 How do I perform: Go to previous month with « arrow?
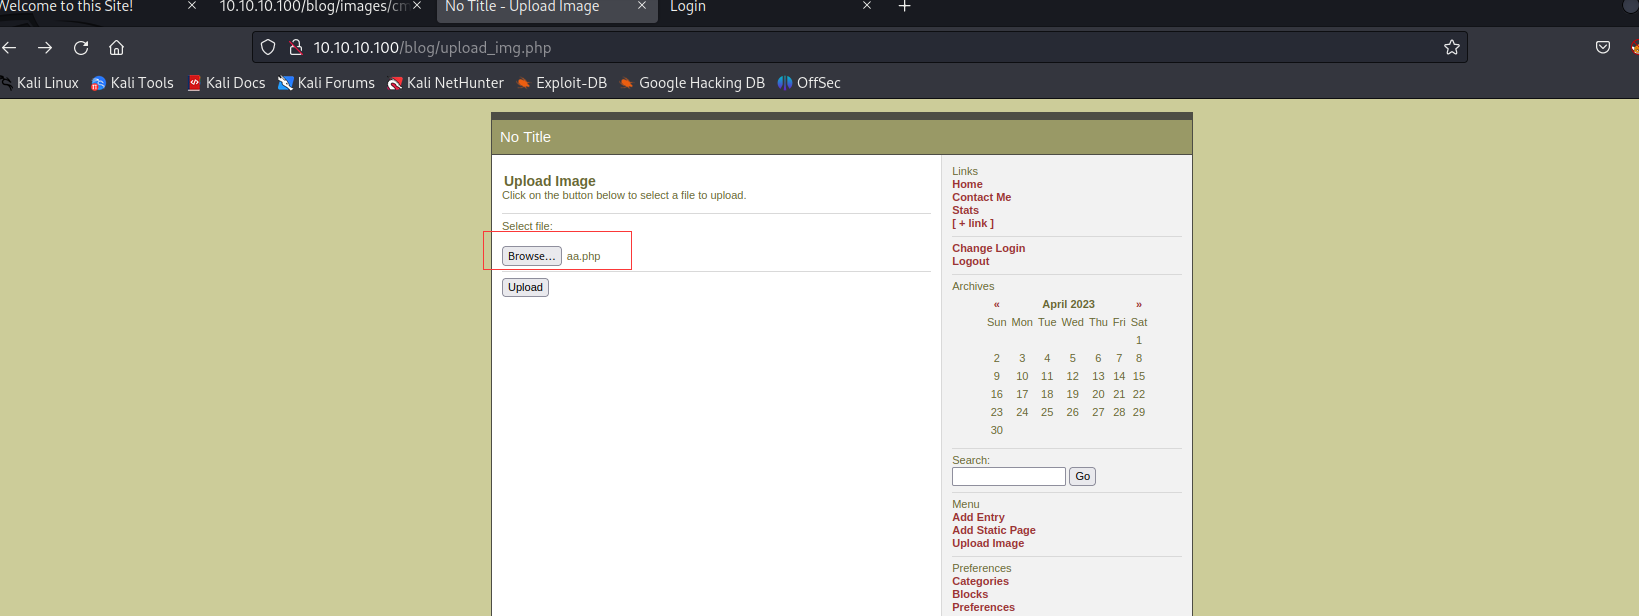click(x=996, y=304)
